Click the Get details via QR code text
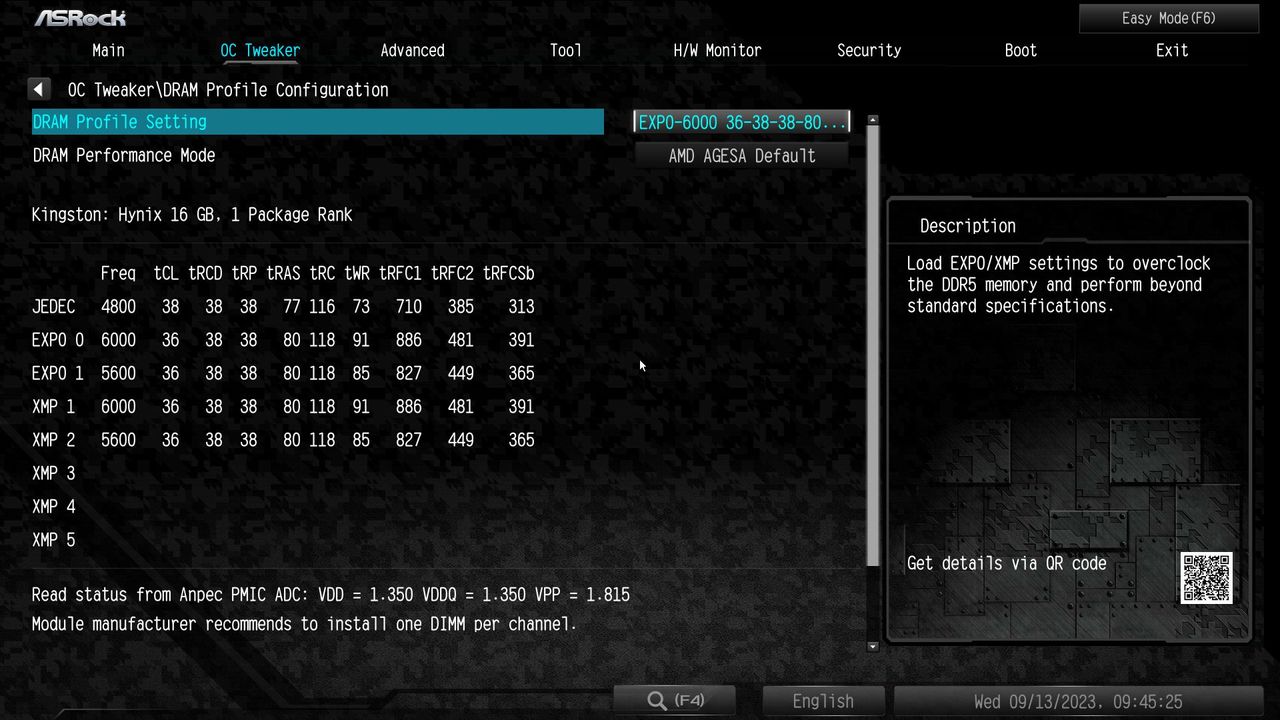Image resolution: width=1280 pixels, height=720 pixels. click(1007, 564)
